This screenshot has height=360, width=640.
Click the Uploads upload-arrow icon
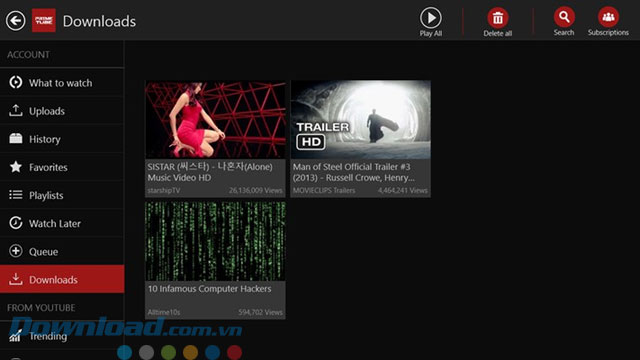pyautogui.click(x=16, y=111)
